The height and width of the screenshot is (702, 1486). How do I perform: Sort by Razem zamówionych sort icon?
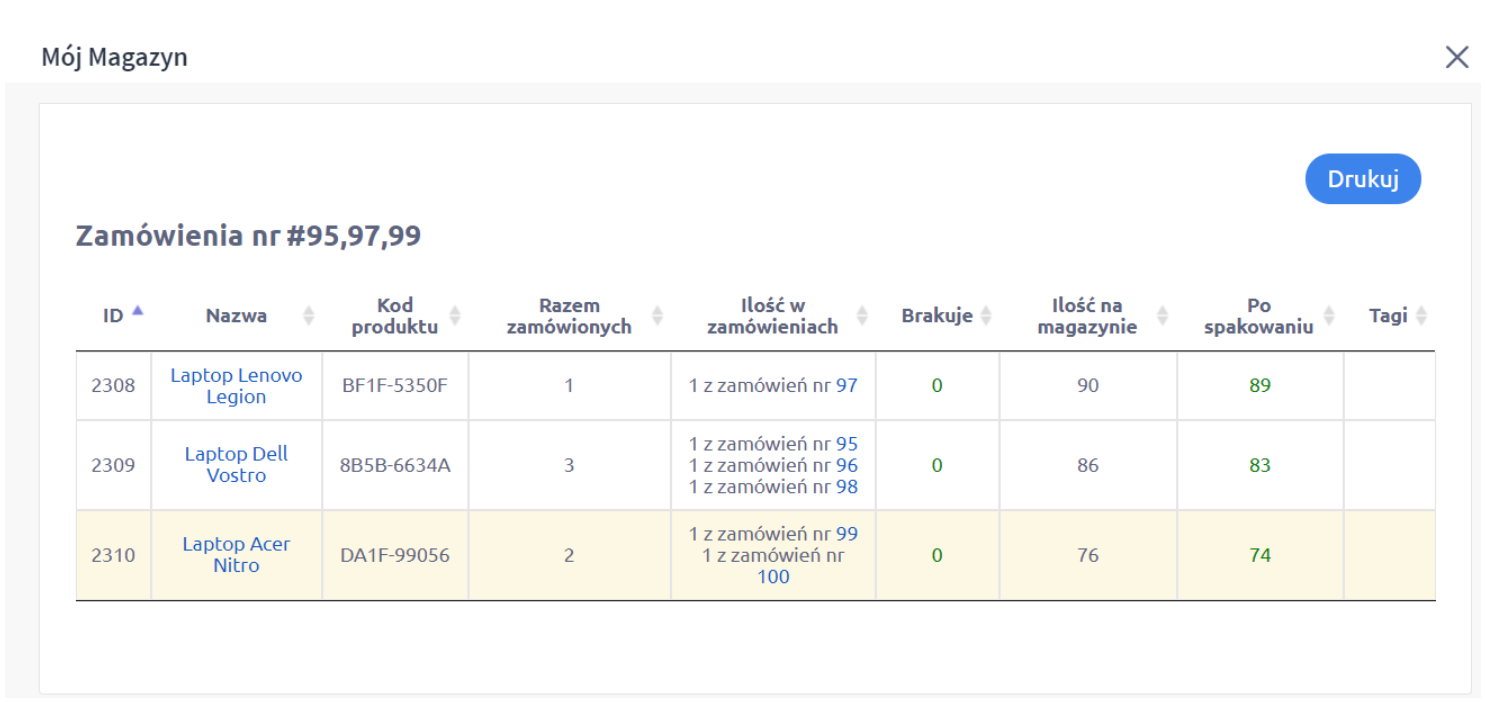(x=657, y=316)
